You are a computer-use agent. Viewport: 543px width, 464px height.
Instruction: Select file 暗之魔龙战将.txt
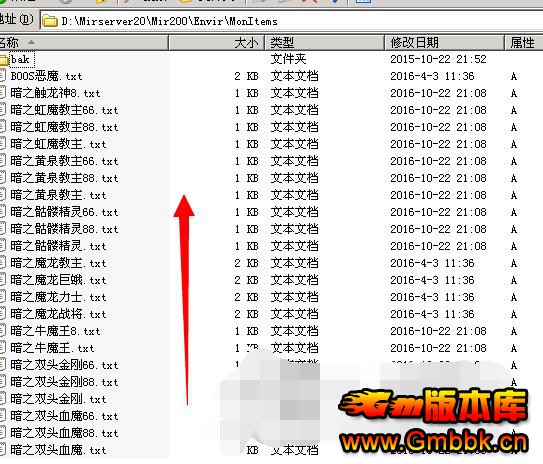[58, 314]
